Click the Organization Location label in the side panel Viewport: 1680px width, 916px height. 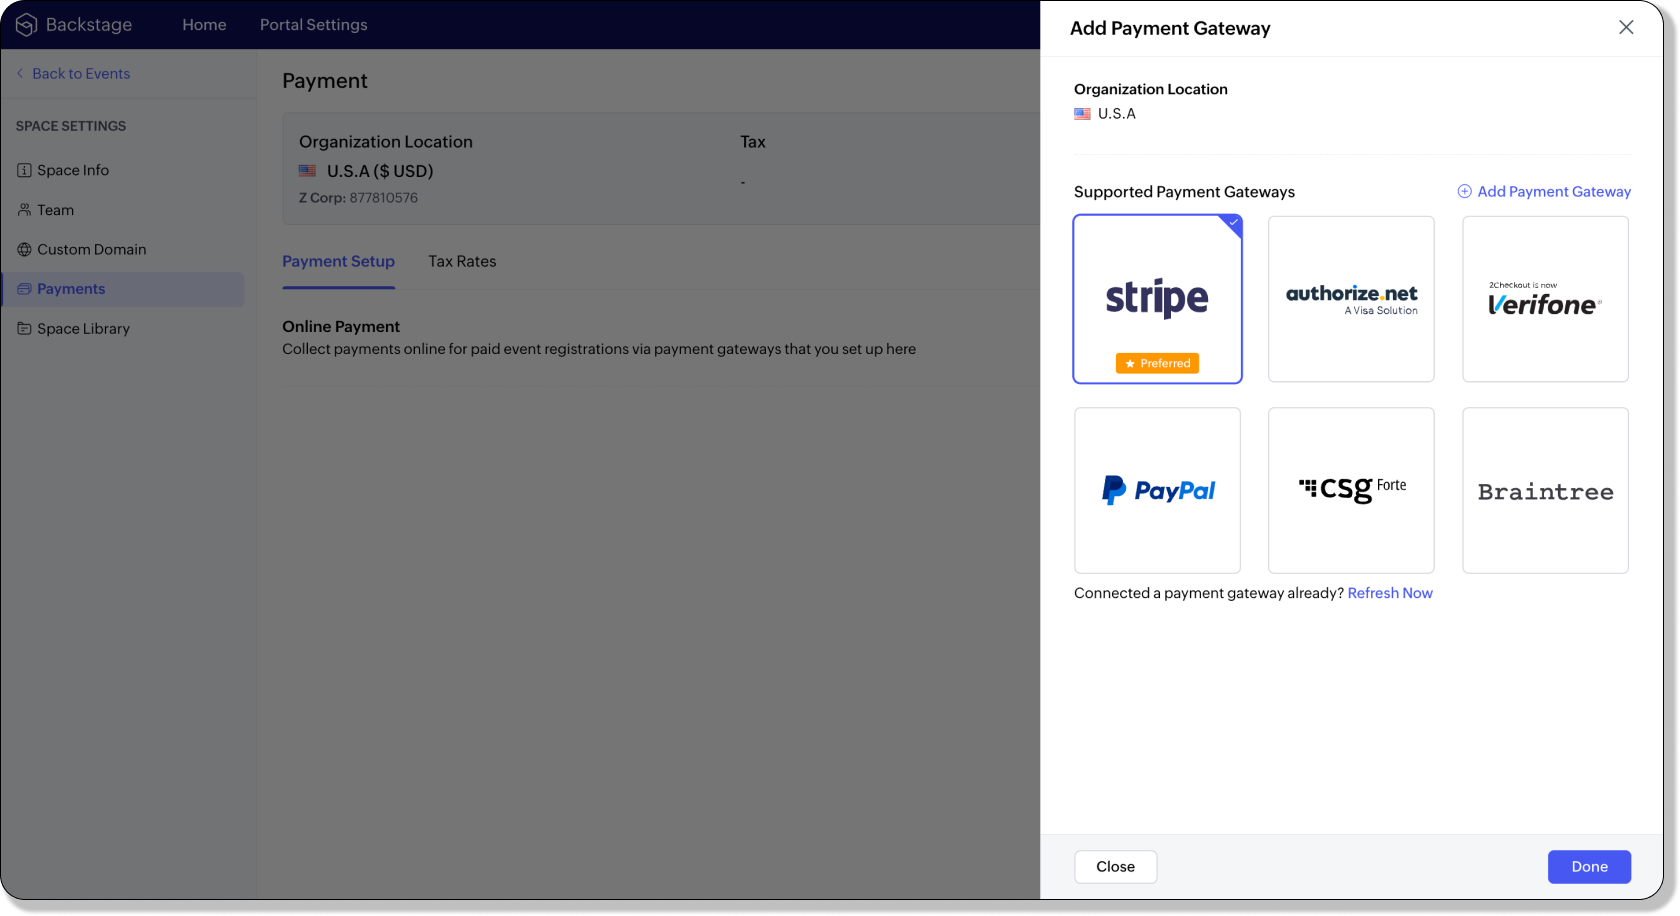coord(1151,89)
